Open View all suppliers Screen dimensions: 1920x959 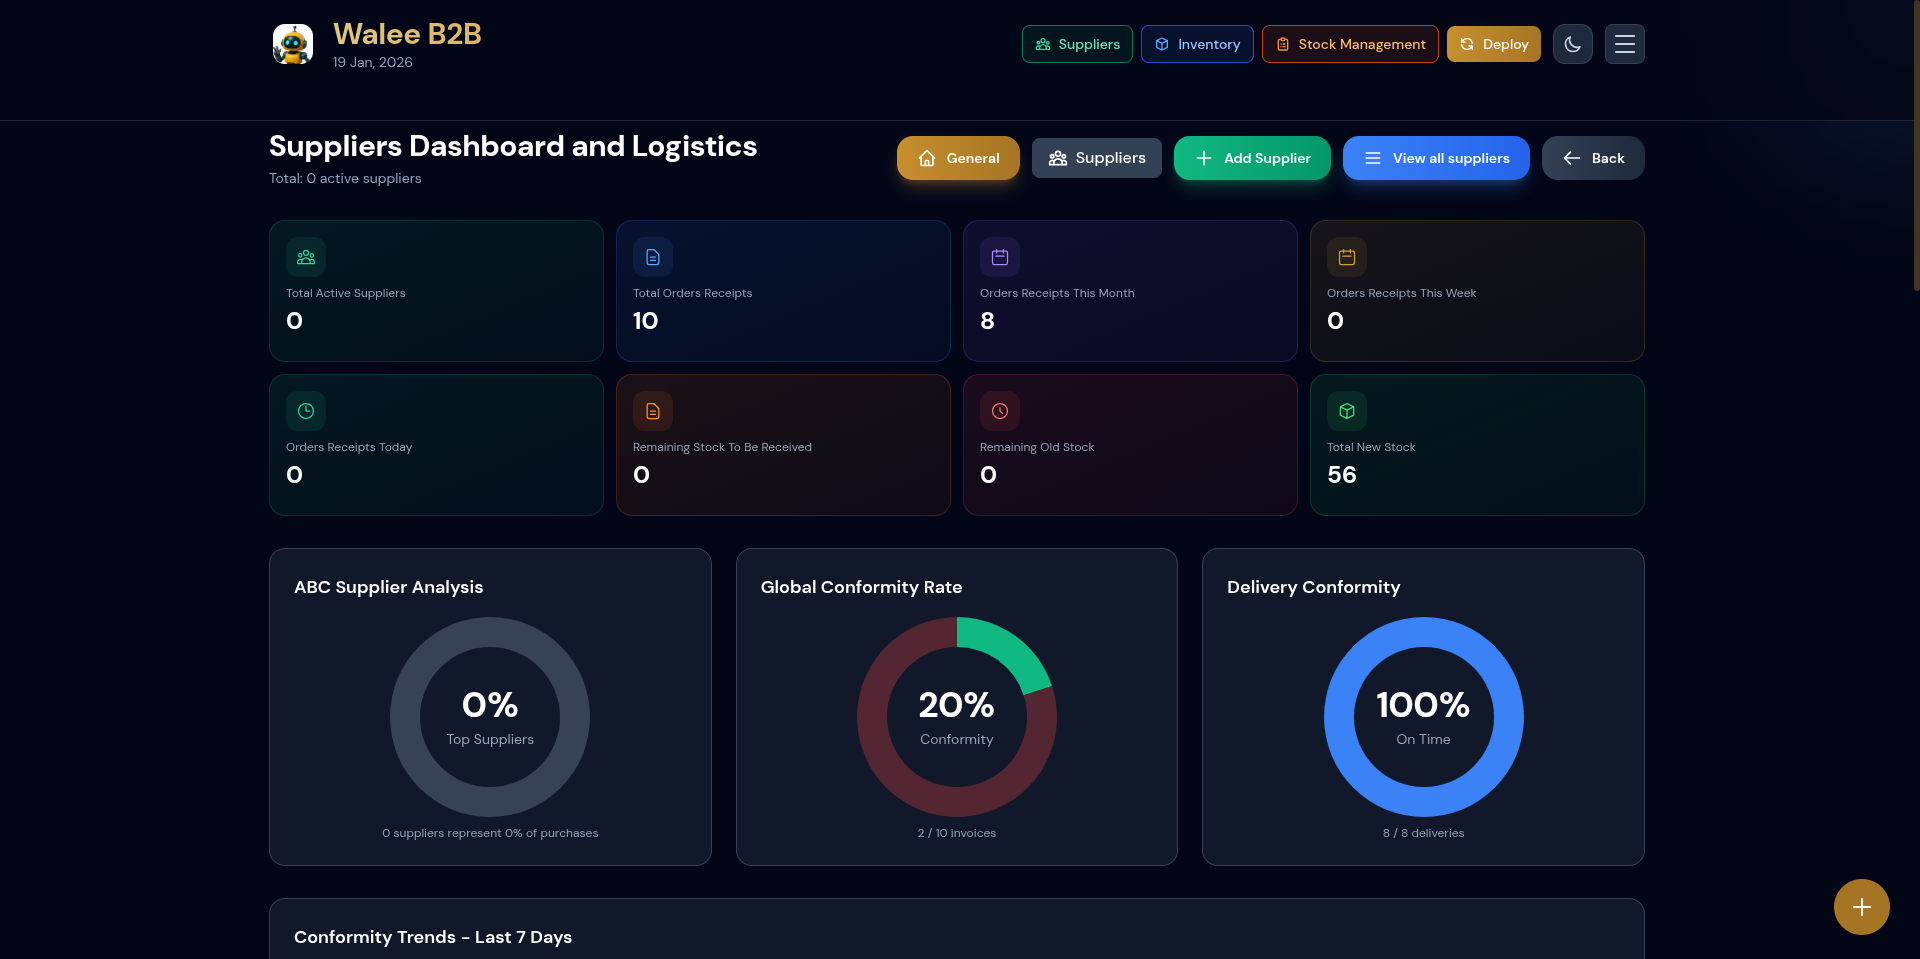1435,158
